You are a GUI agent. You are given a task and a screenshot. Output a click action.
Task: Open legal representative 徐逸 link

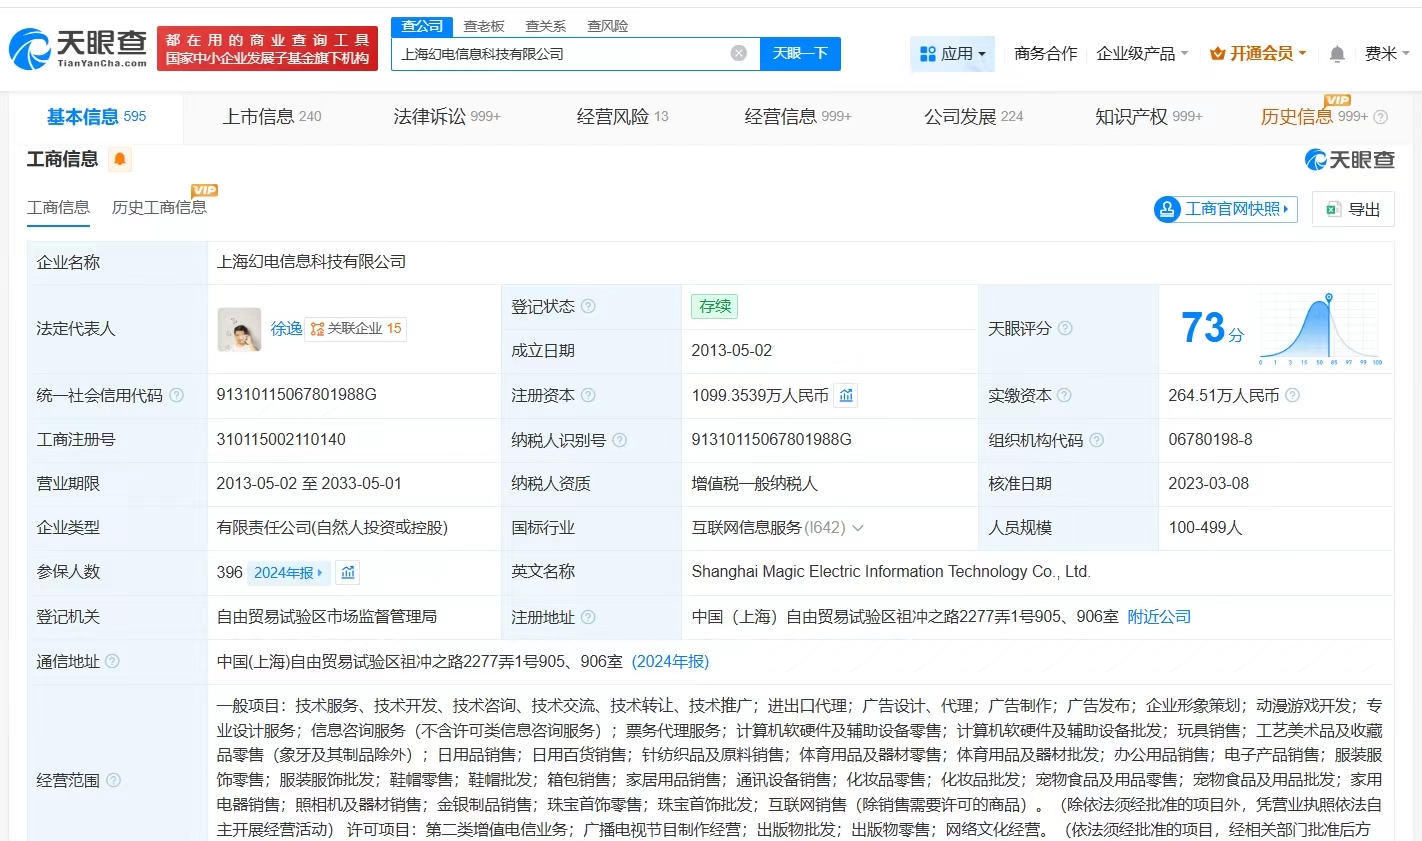pyautogui.click(x=286, y=328)
